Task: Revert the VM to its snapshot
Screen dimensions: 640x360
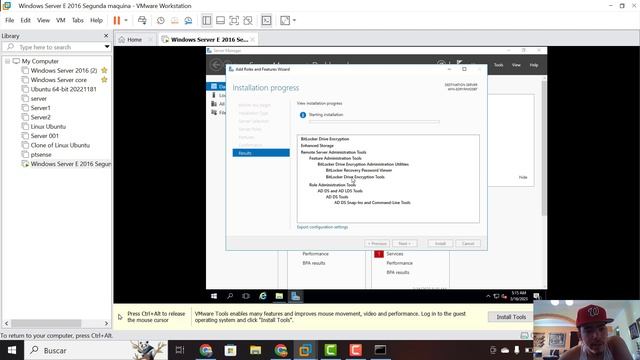Action: pos(175,20)
